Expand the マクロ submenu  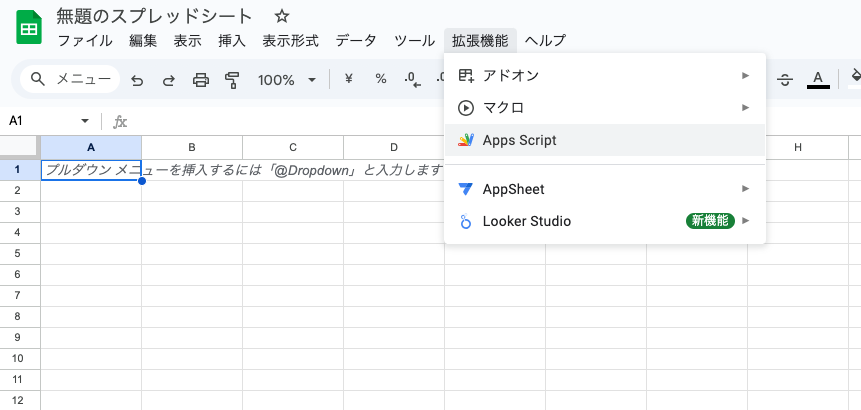point(604,107)
